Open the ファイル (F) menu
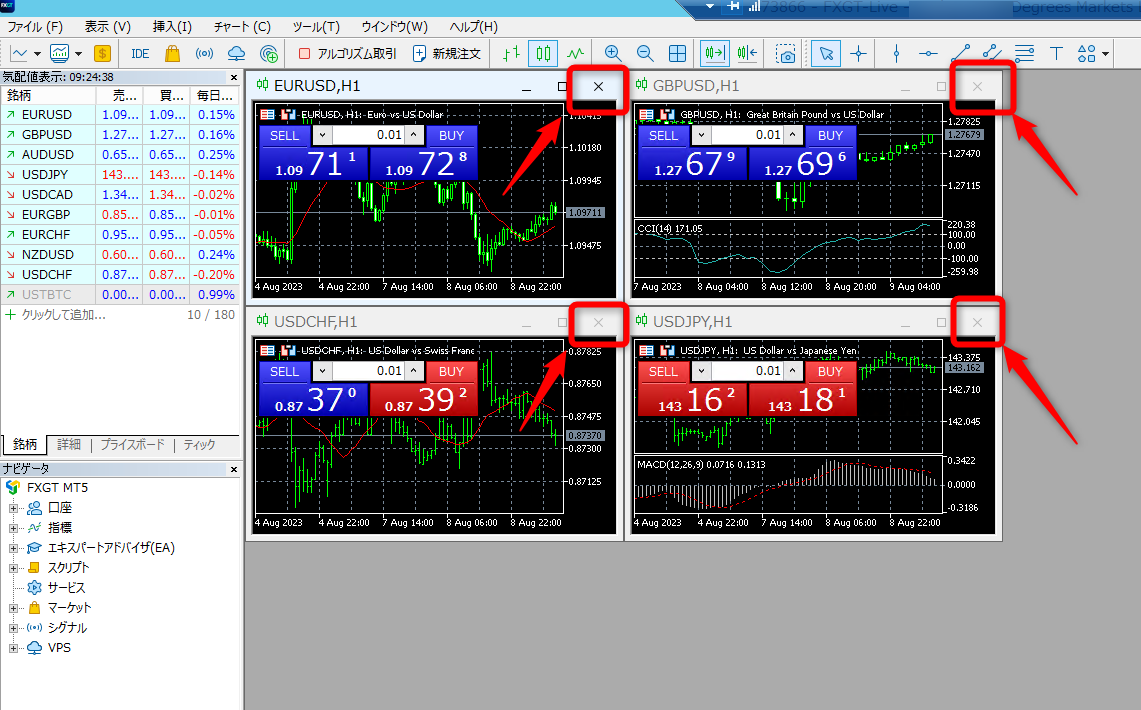Viewport: 1141px width, 710px height. point(34,27)
